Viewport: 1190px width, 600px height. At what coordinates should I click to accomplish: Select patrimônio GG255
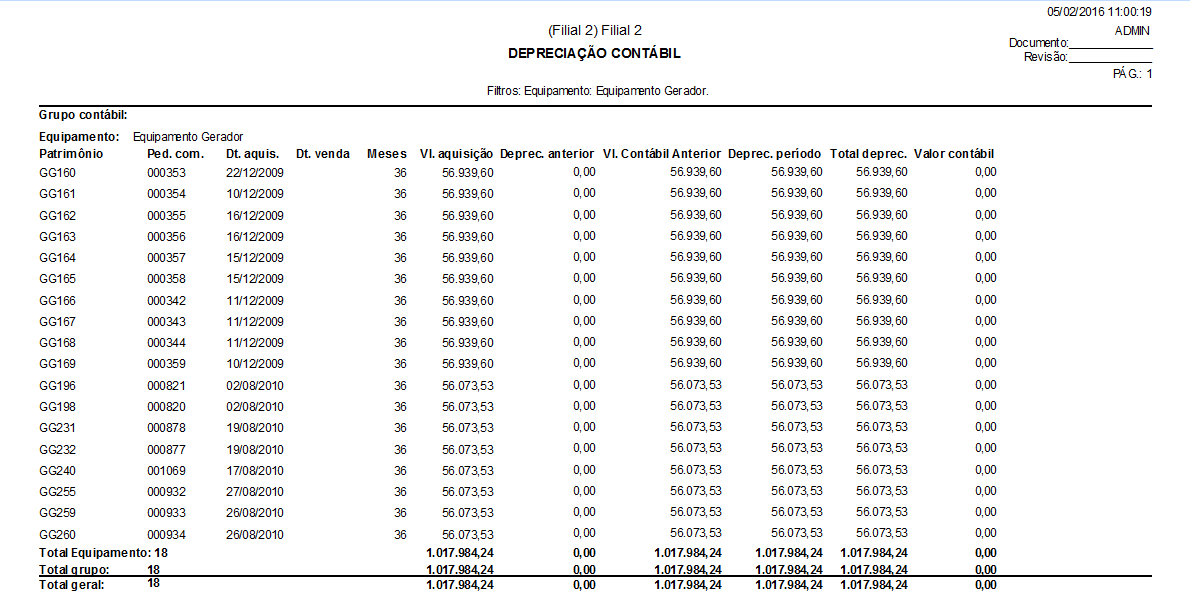[57, 492]
